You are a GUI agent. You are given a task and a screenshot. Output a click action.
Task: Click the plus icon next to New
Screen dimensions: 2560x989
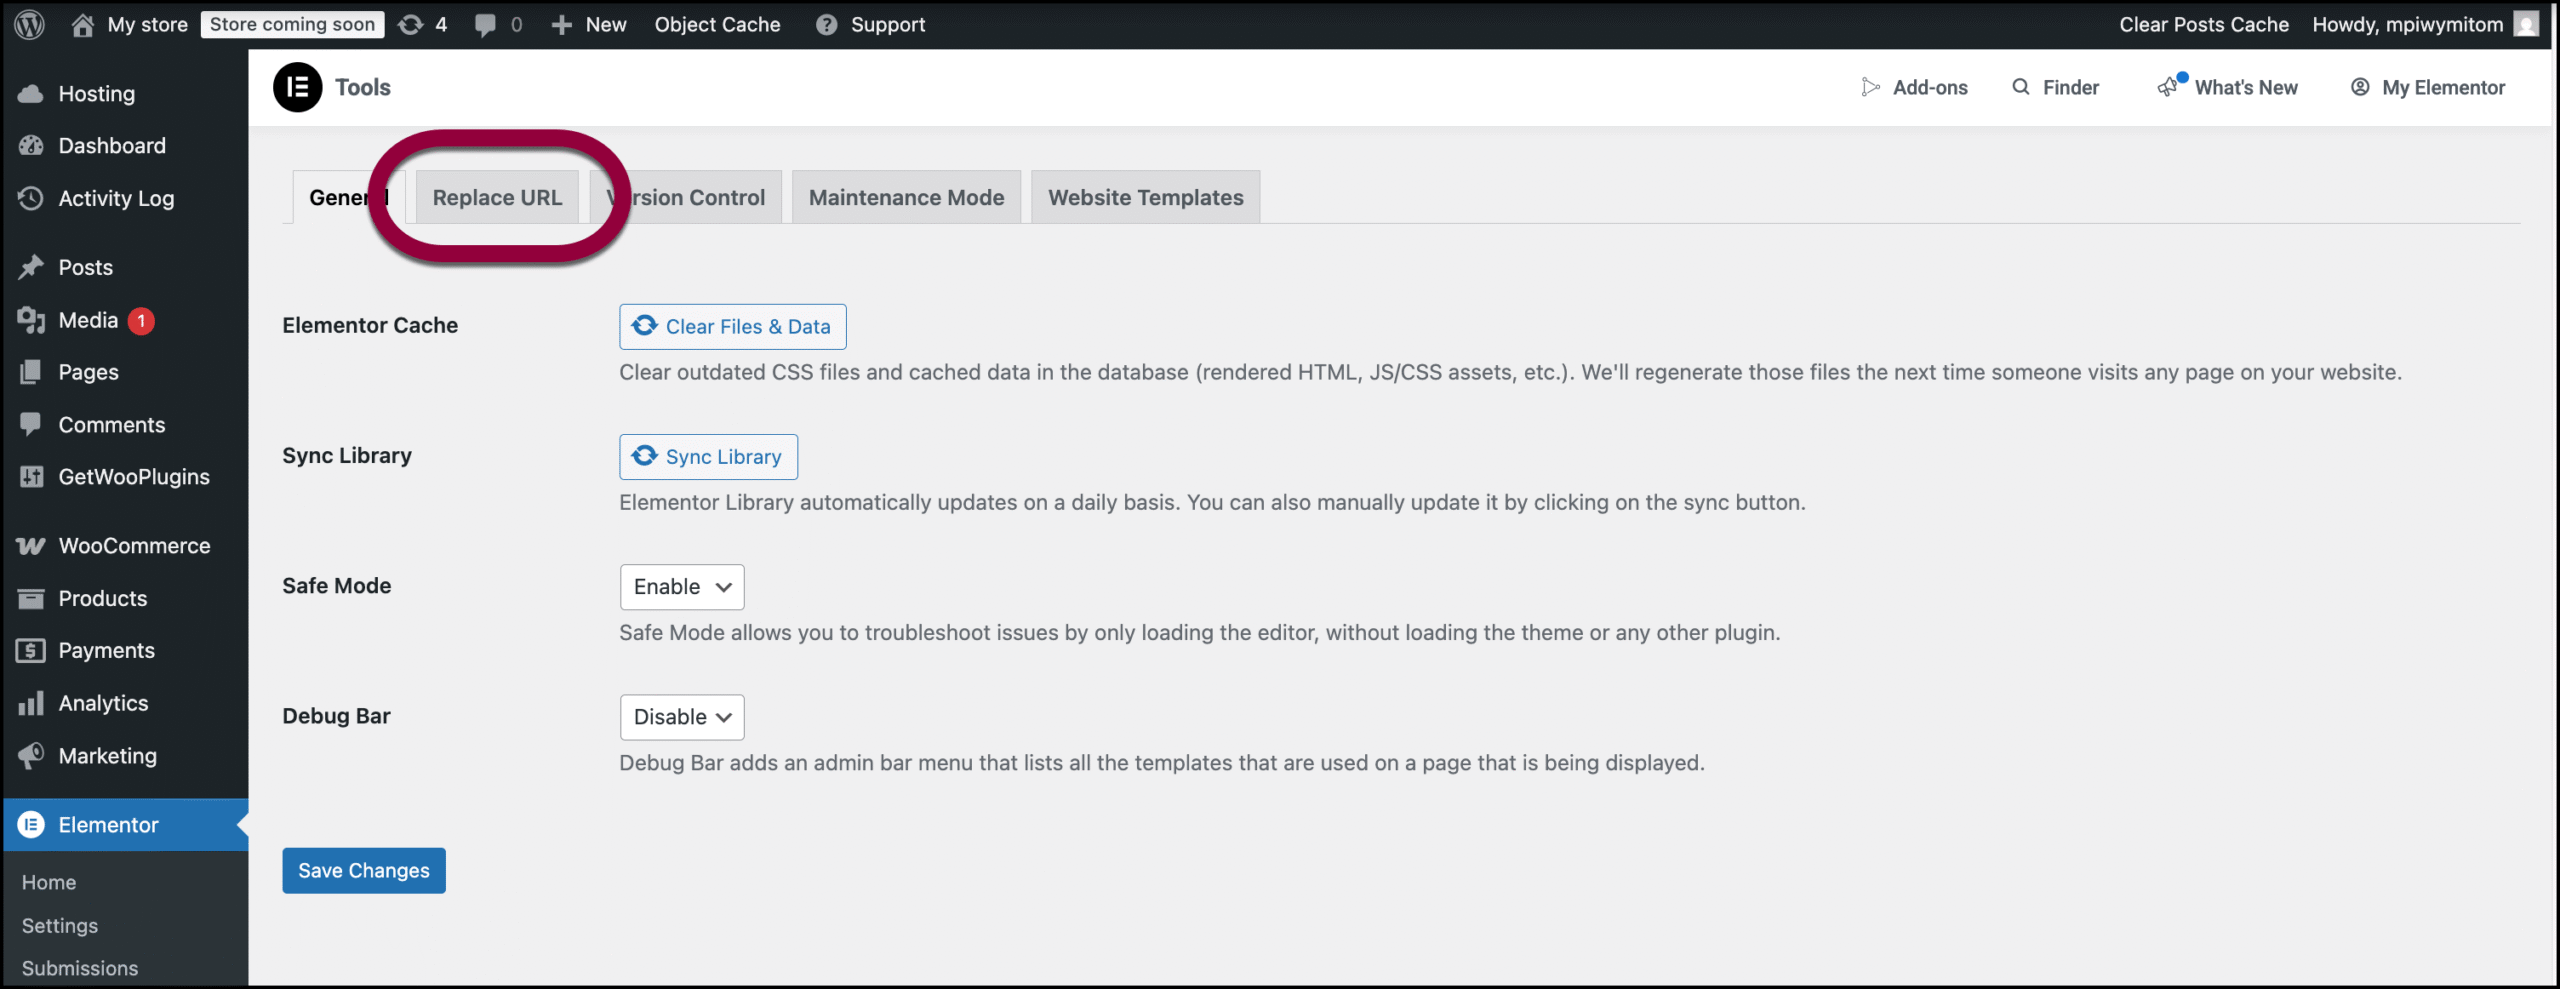click(562, 24)
